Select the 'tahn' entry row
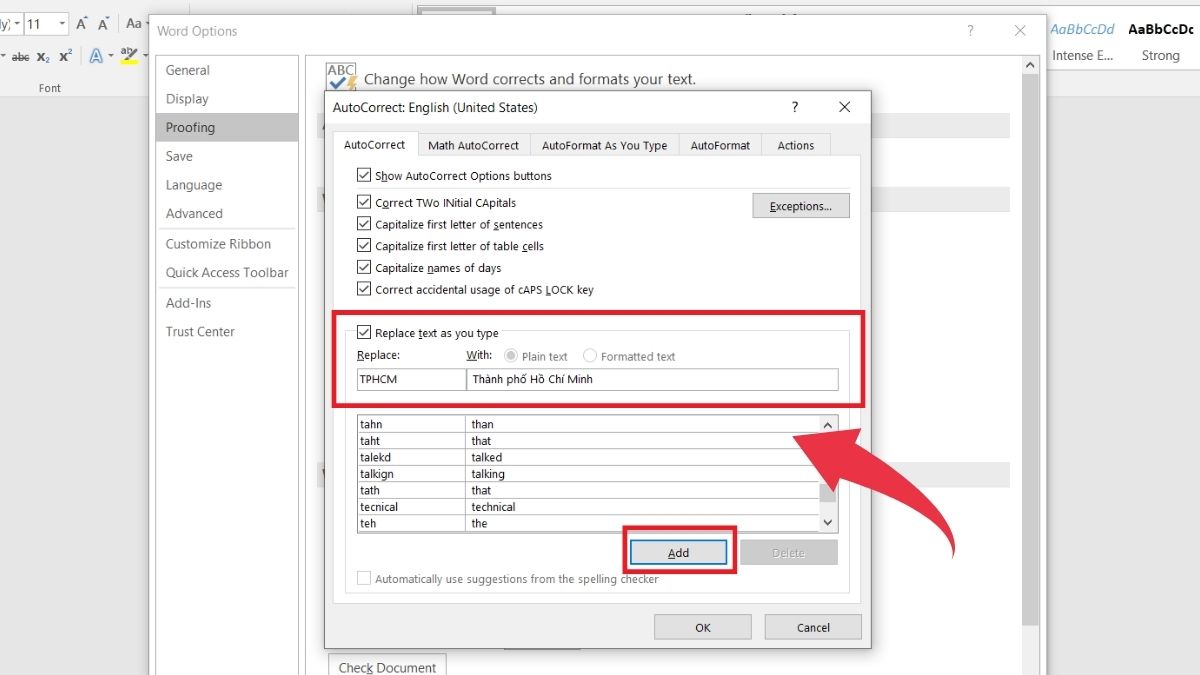The image size is (1200, 675). pyautogui.click(x=588, y=424)
